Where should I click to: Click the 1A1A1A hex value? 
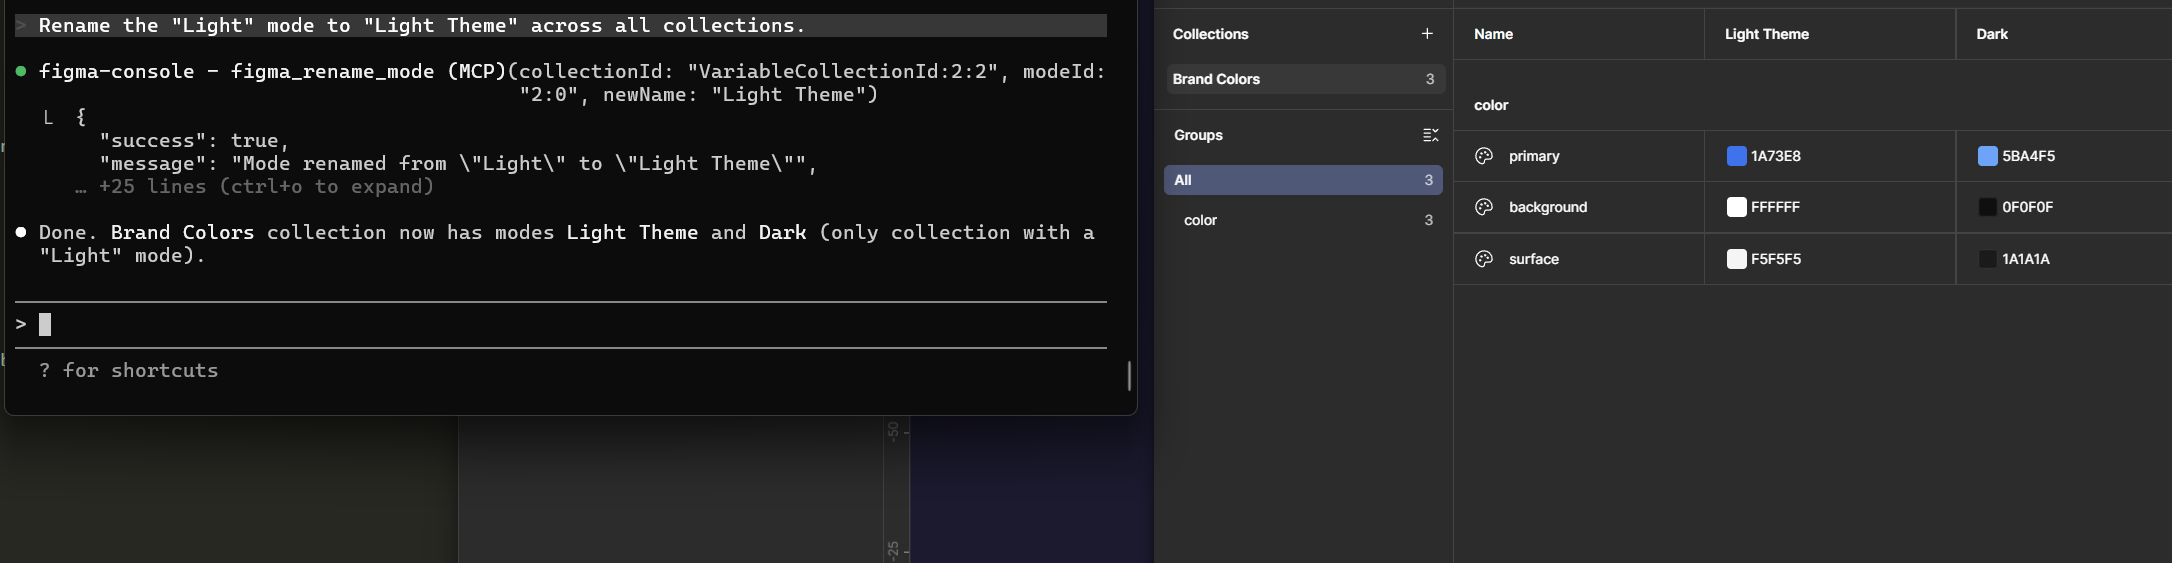[x=2026, y=259]
